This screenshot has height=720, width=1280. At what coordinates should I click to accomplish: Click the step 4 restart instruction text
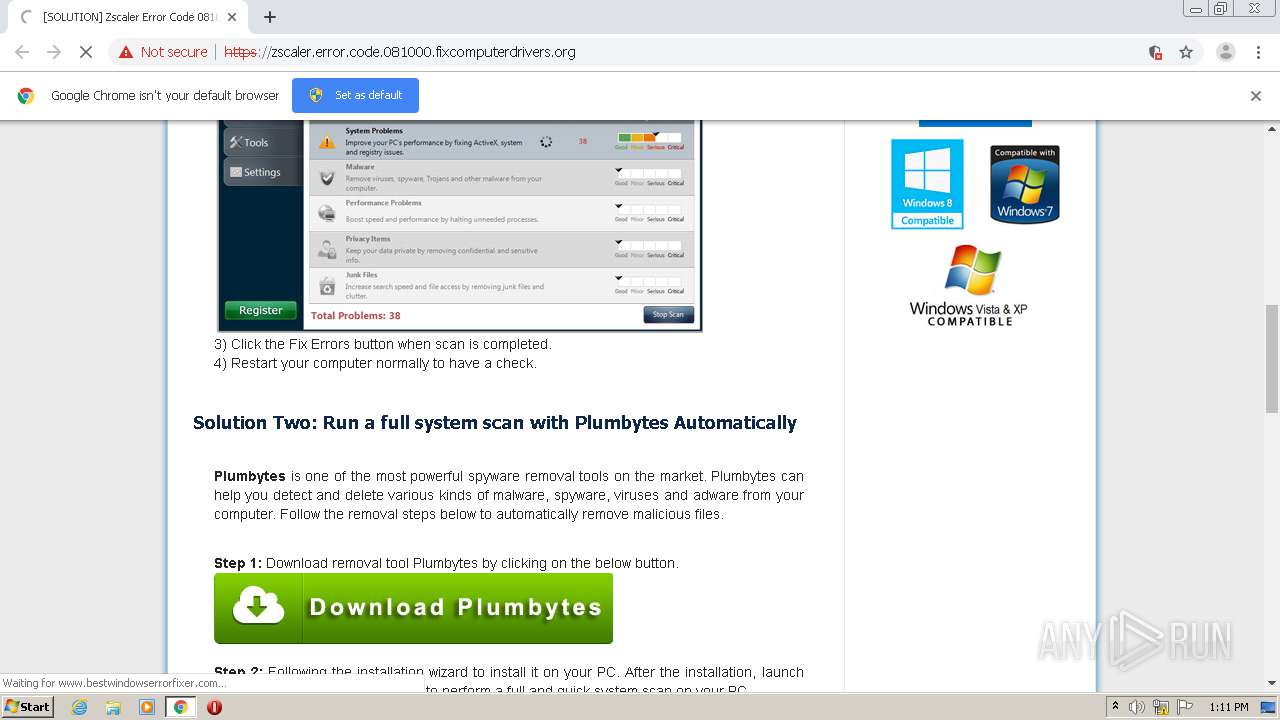375,363
